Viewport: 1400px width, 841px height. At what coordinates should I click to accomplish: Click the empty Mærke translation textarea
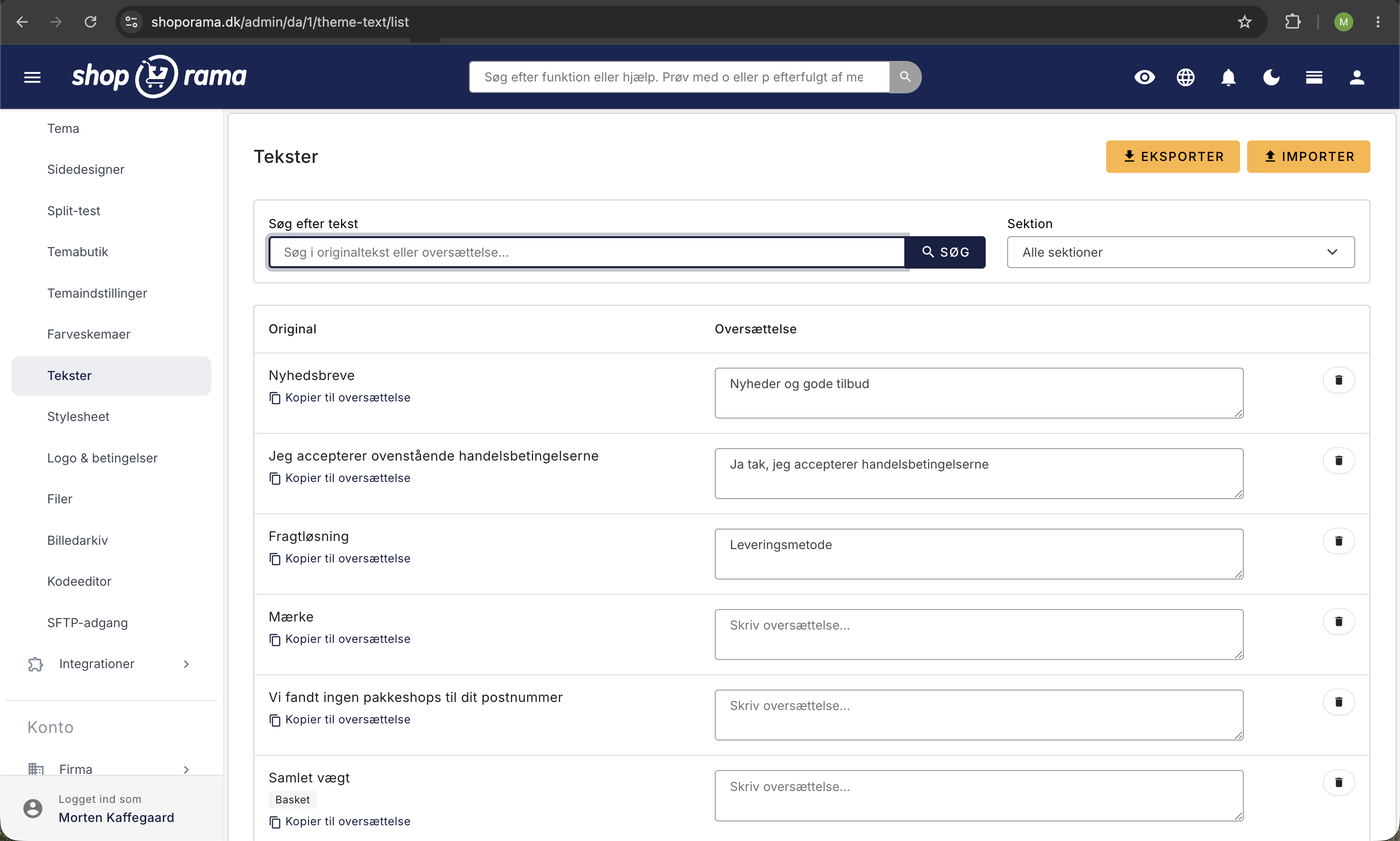point(979,634)
